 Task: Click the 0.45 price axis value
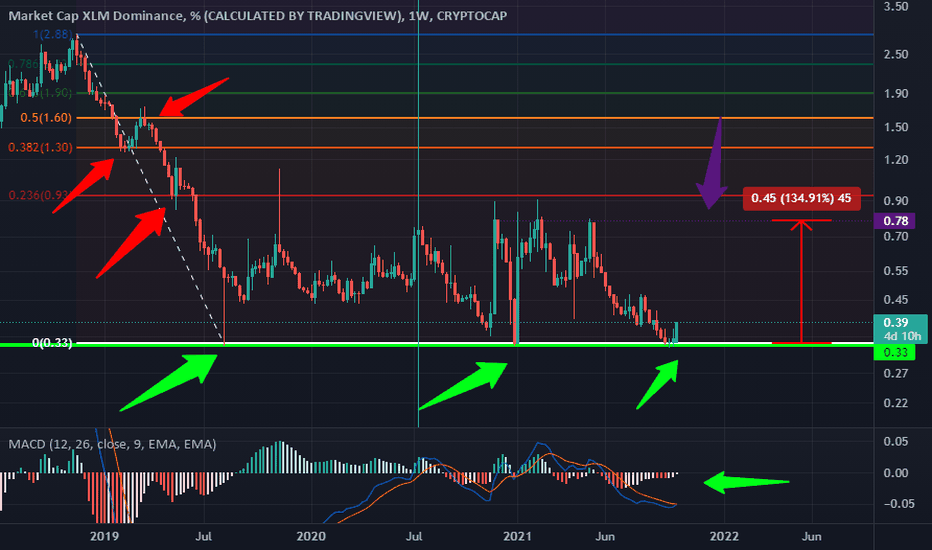click(896, 299)
